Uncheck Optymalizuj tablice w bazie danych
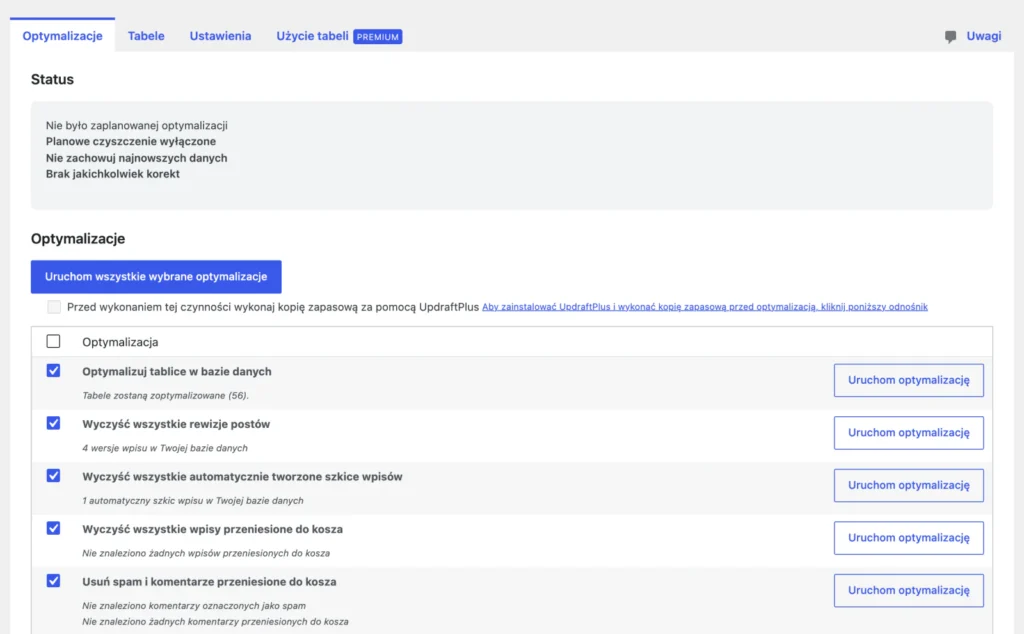 point(54,371)
